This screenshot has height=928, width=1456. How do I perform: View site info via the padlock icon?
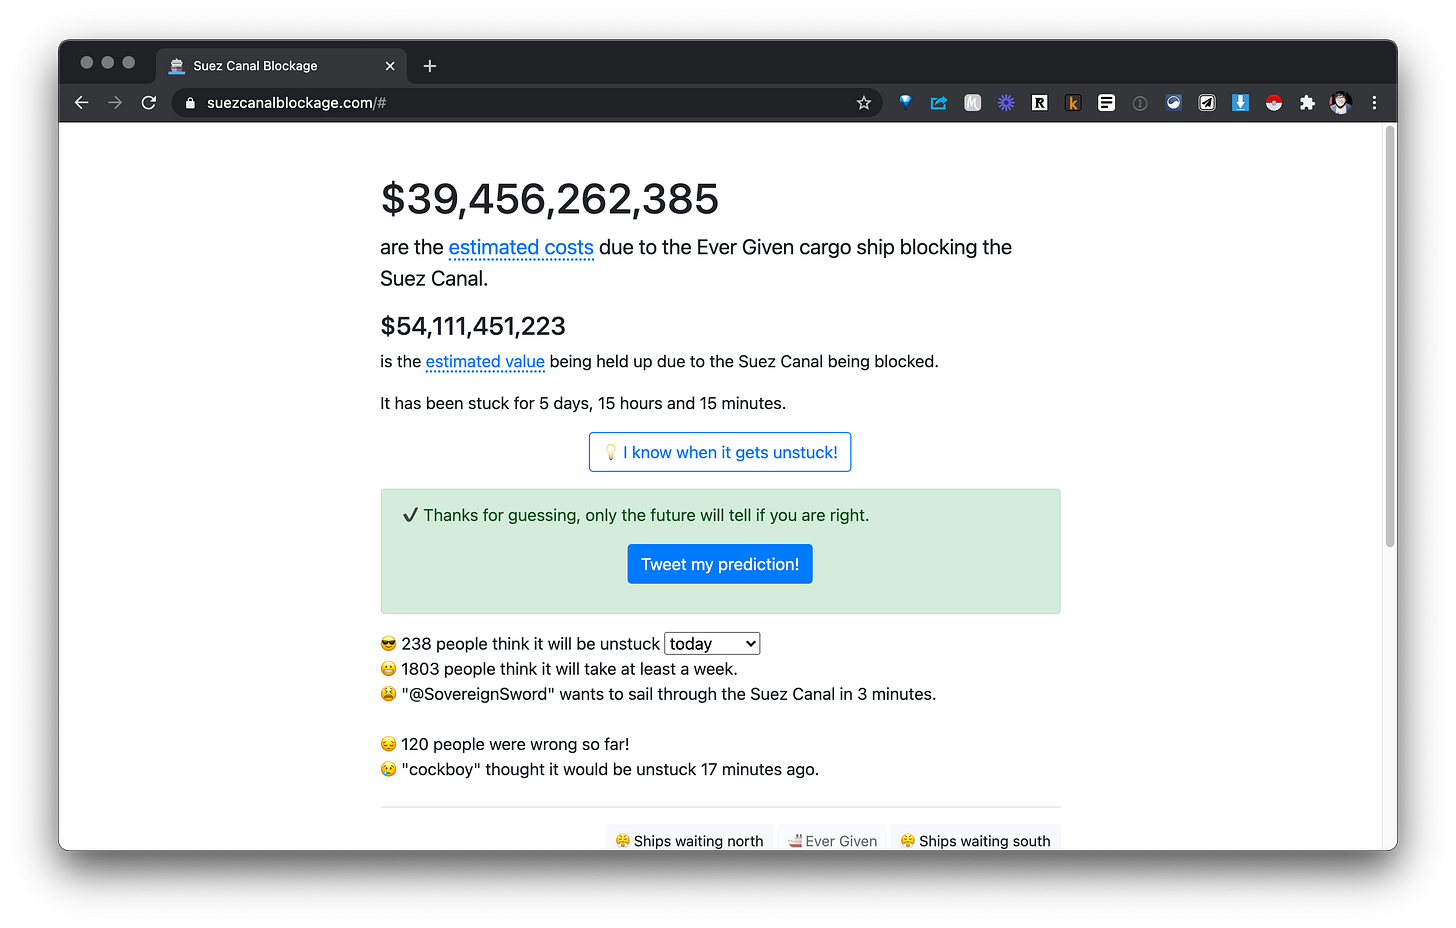point(191,103)
